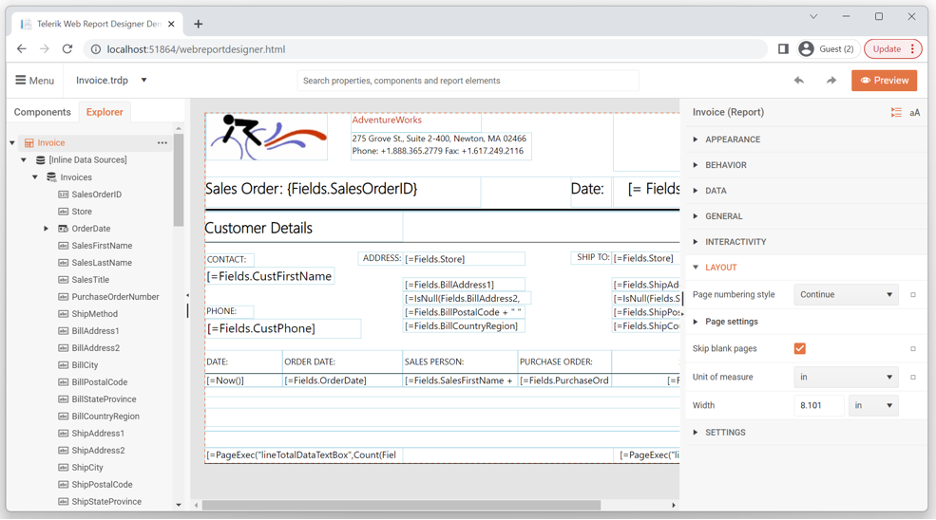936x520 pixels.
Task: Open the hamburger Menu icon
Action: tap(21, 80)
